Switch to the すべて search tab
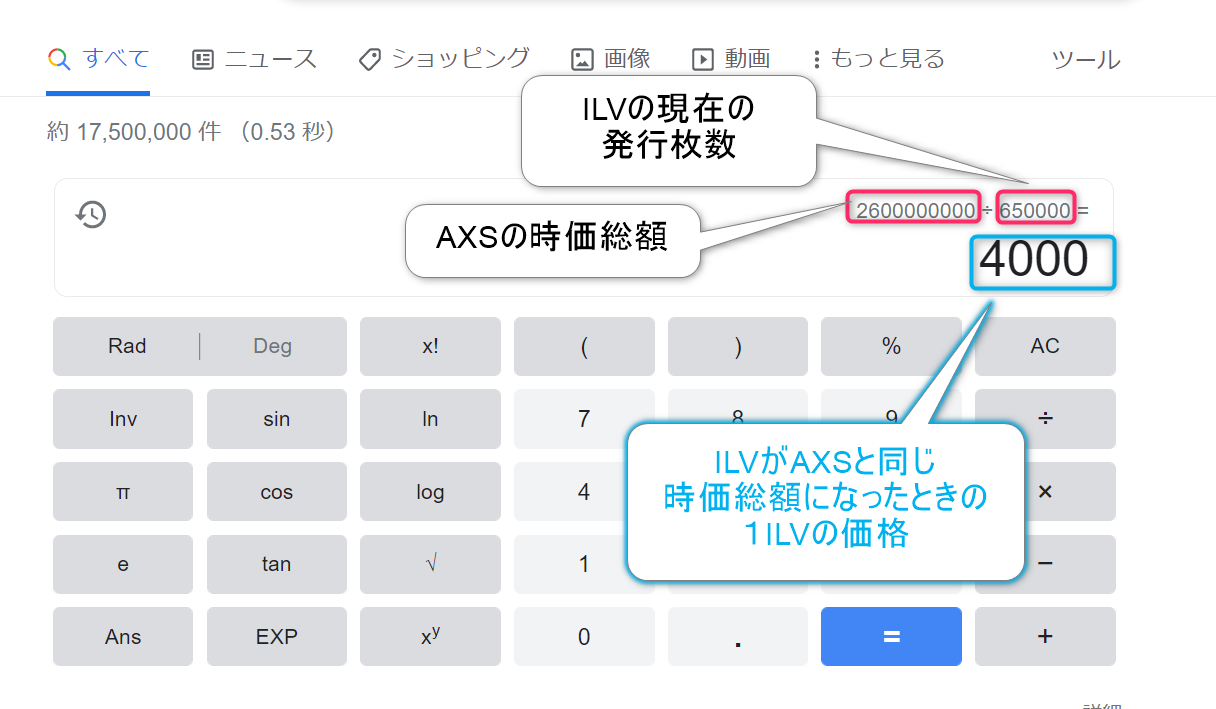 coord(98,59)
